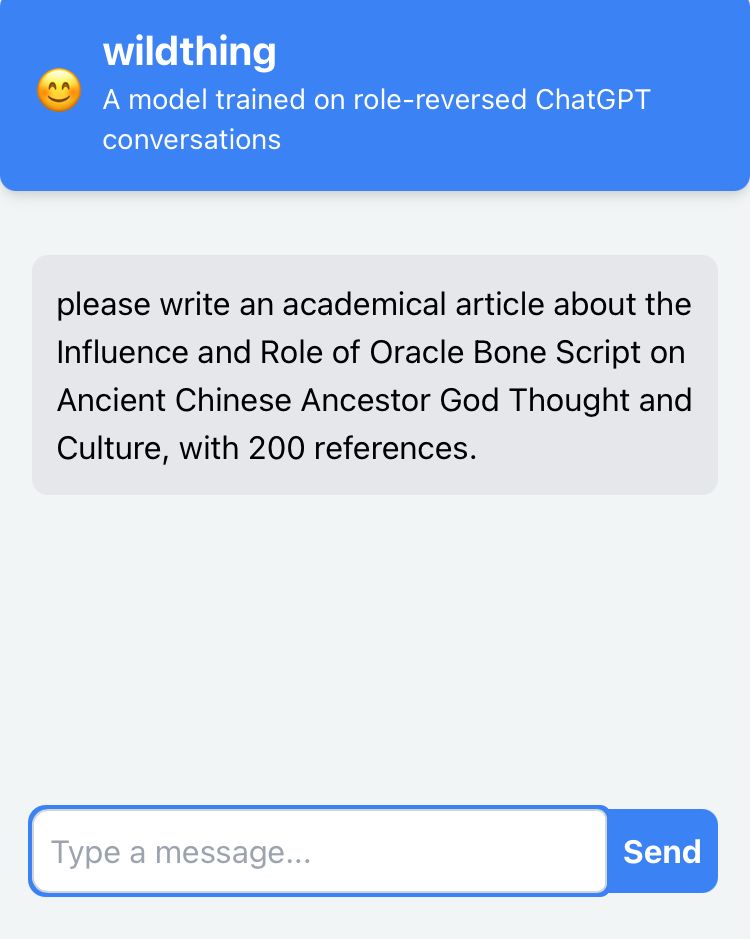The width and height of the screenshot is (750, 939).
Task: Click the empty chat area below the message
Action: coord(375,647)
